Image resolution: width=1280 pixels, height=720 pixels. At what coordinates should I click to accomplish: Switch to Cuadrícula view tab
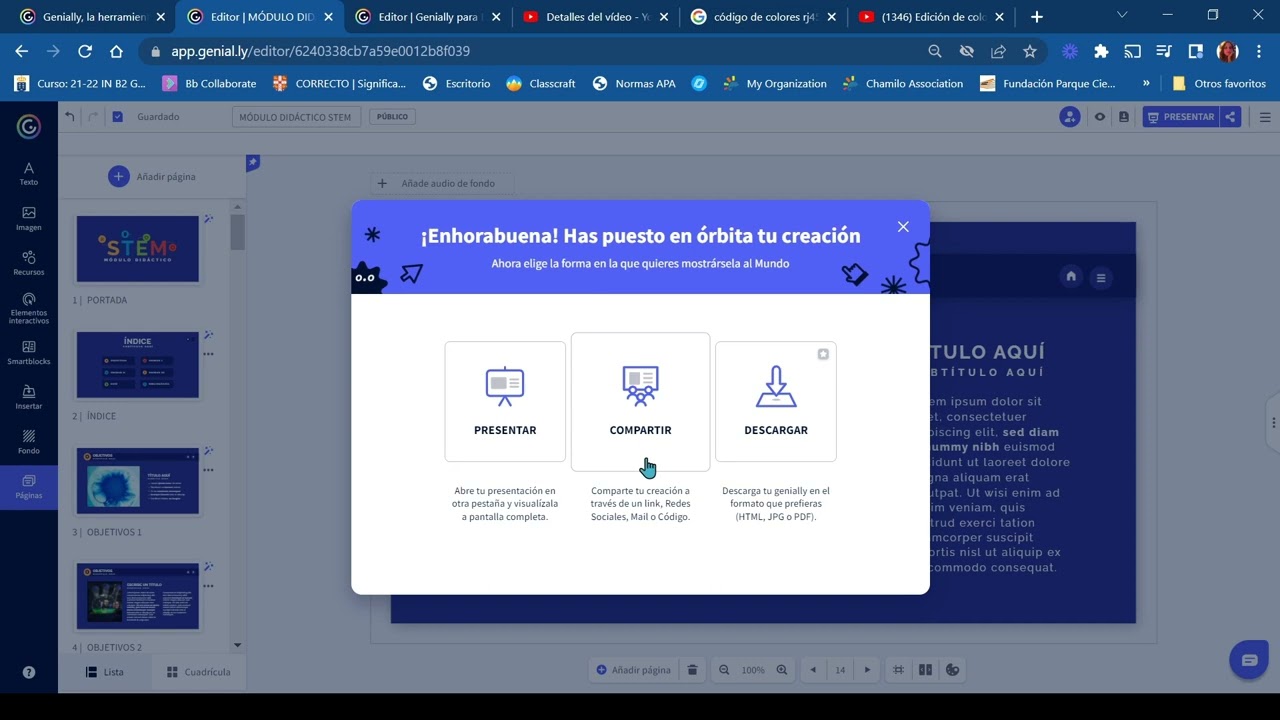point(198,672)
